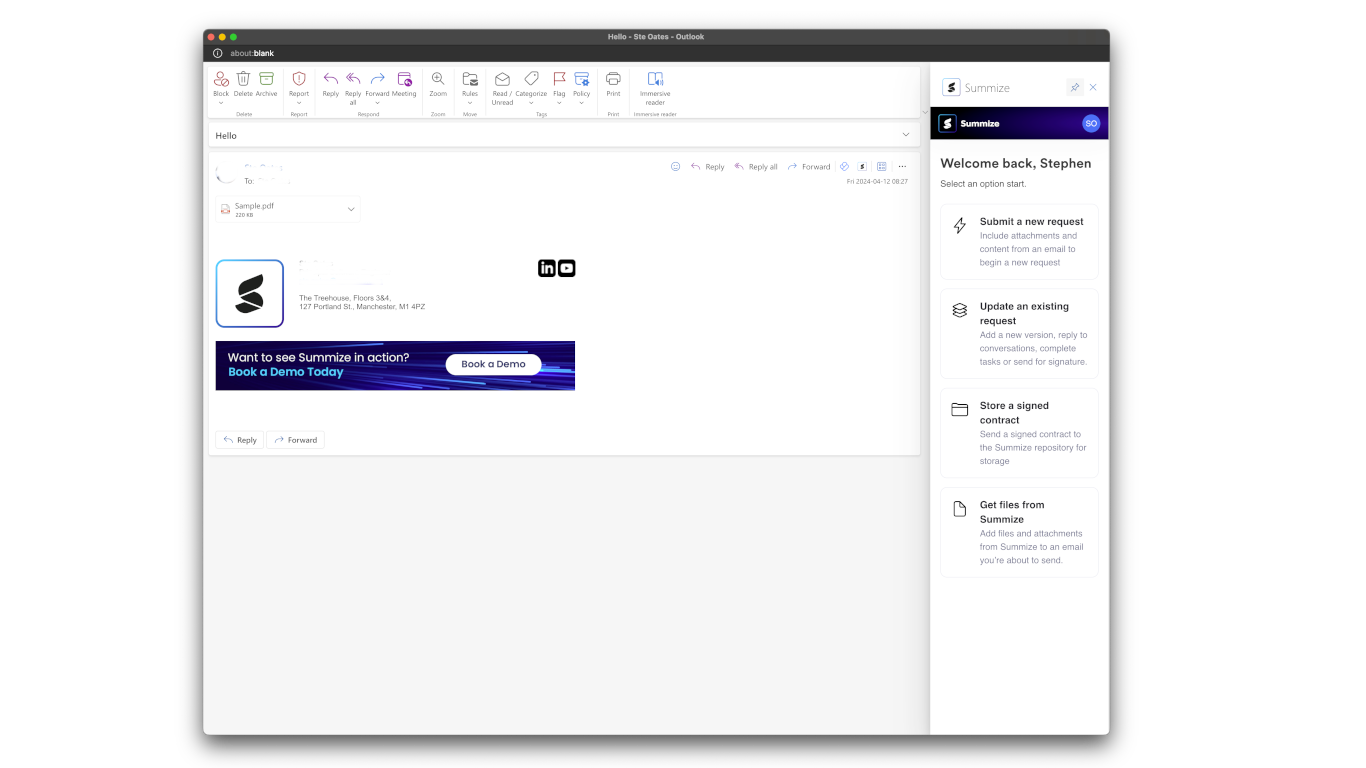Click the Summize logo in the email signature
1366x768 pixels.
(x=250, y=294)
